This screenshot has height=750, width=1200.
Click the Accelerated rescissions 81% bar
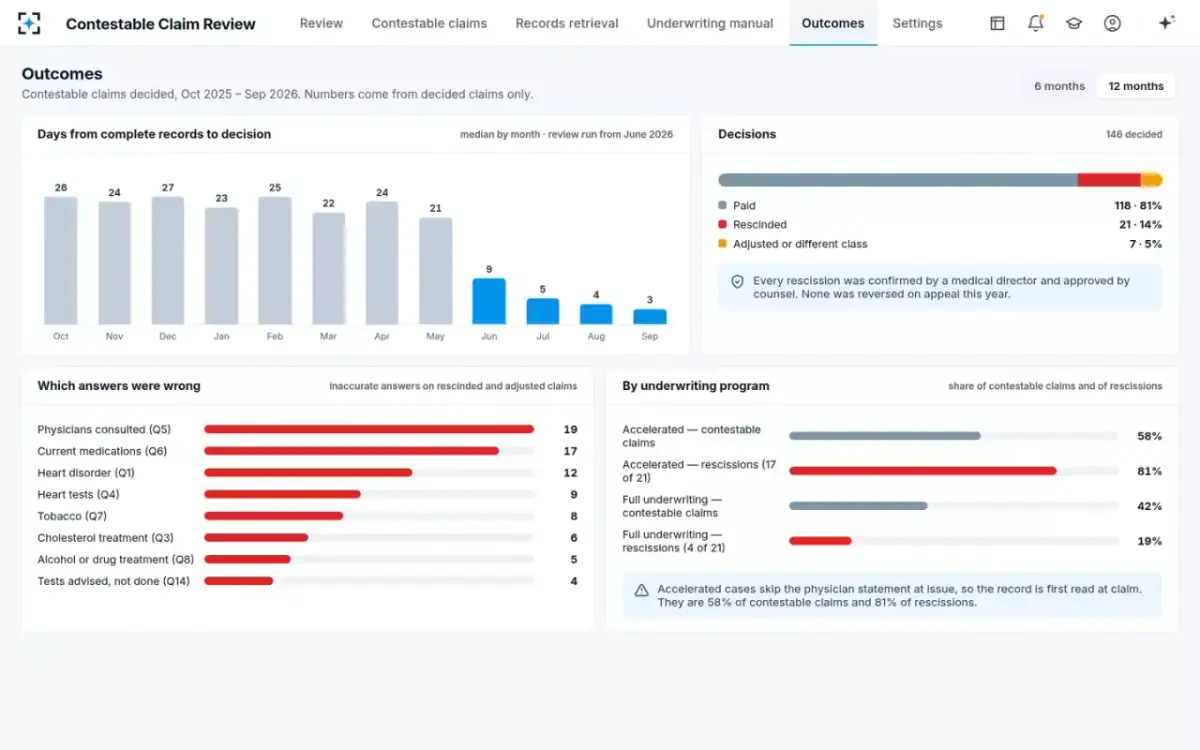pyautogui.click(x=923, y=471)
